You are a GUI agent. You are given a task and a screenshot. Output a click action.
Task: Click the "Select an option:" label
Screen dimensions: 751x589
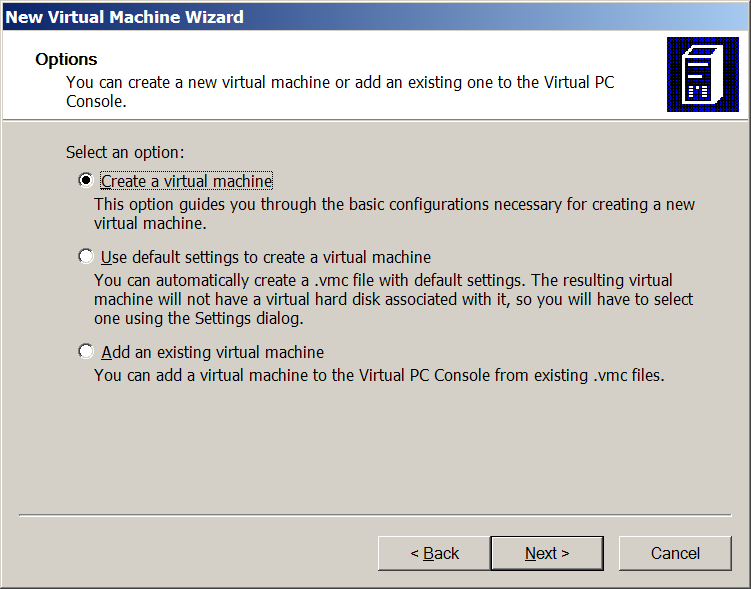tap(125, 153)
